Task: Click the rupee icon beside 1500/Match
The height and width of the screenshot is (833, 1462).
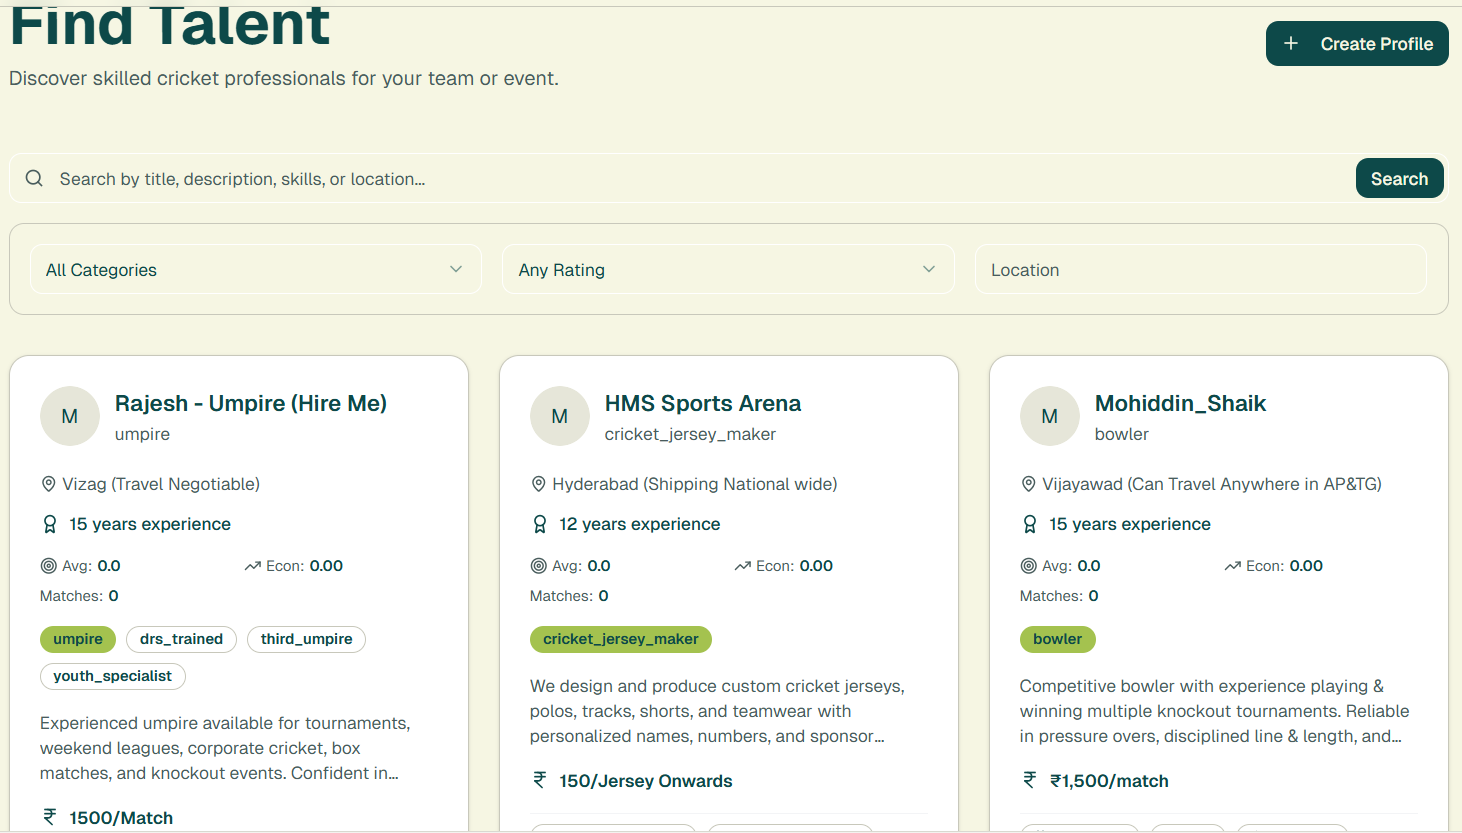Action: [x=49, y=816]
